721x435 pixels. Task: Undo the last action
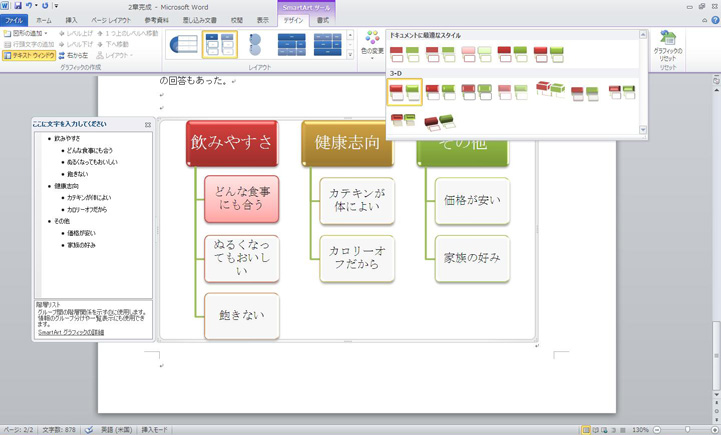(29, 6)
